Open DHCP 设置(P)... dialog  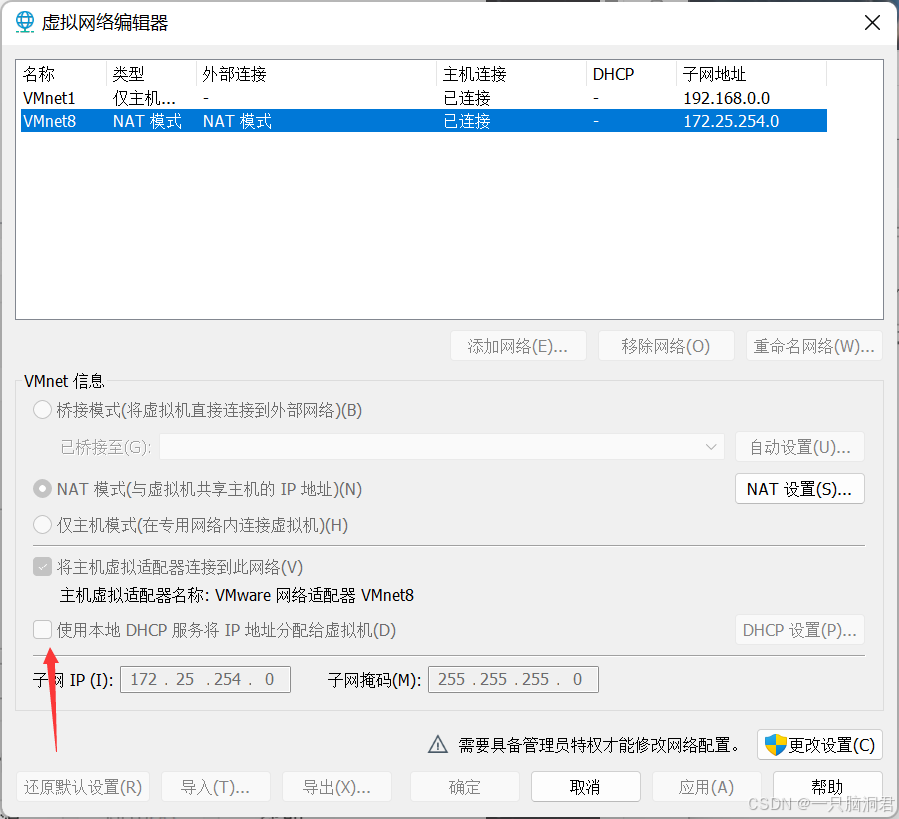click(800, 630)
